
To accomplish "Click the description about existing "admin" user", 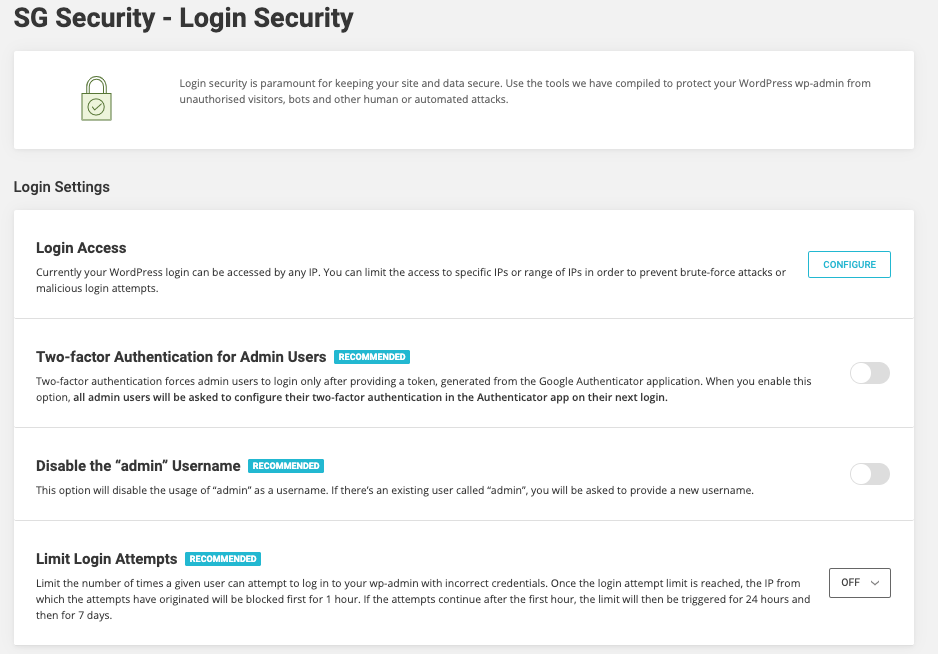I will (x=394, y=490).
